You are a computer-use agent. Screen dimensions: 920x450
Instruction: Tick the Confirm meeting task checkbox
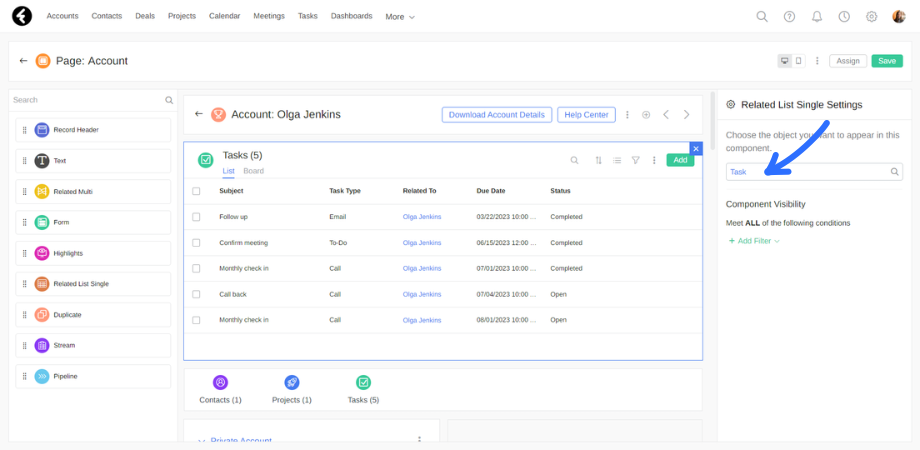click(x=196, y=243)
